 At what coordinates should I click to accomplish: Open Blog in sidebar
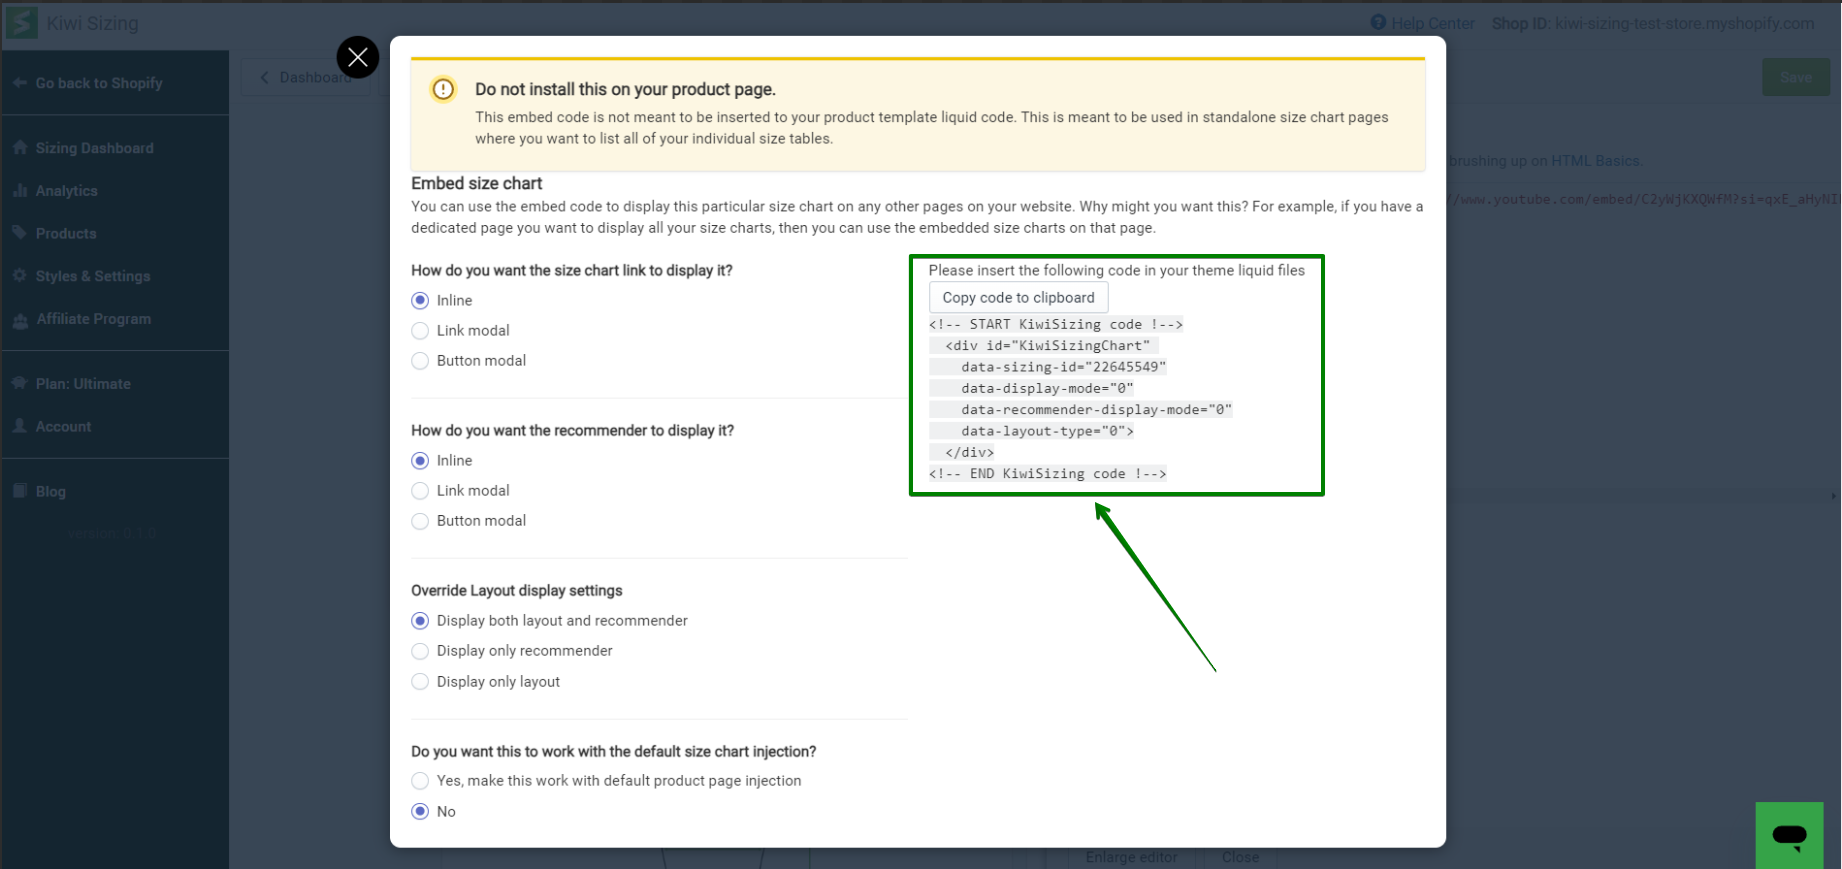(x=51, y=491)
